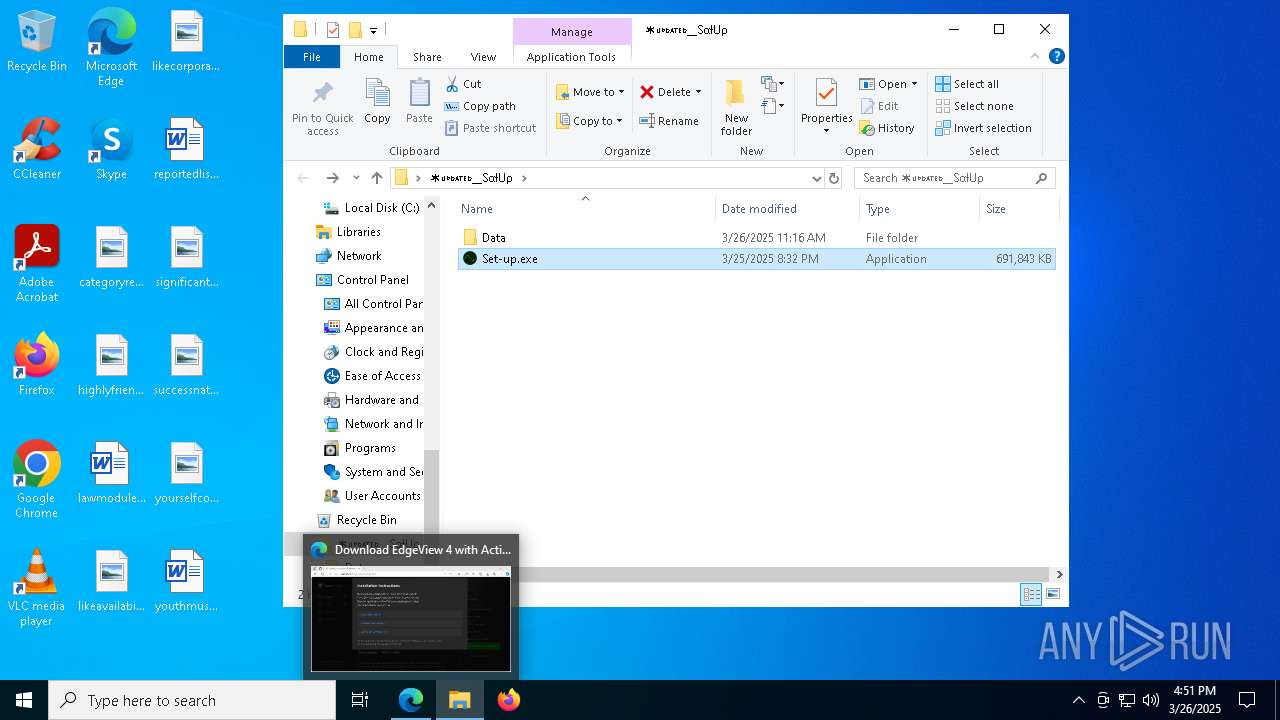
Task: Click Paste shortcut in ribbon
Action: coord(490,128)
